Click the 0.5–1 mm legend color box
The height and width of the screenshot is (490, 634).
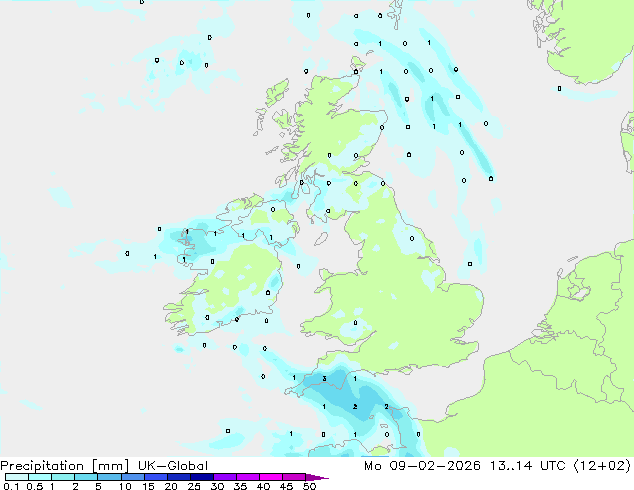tap(40, 477)
